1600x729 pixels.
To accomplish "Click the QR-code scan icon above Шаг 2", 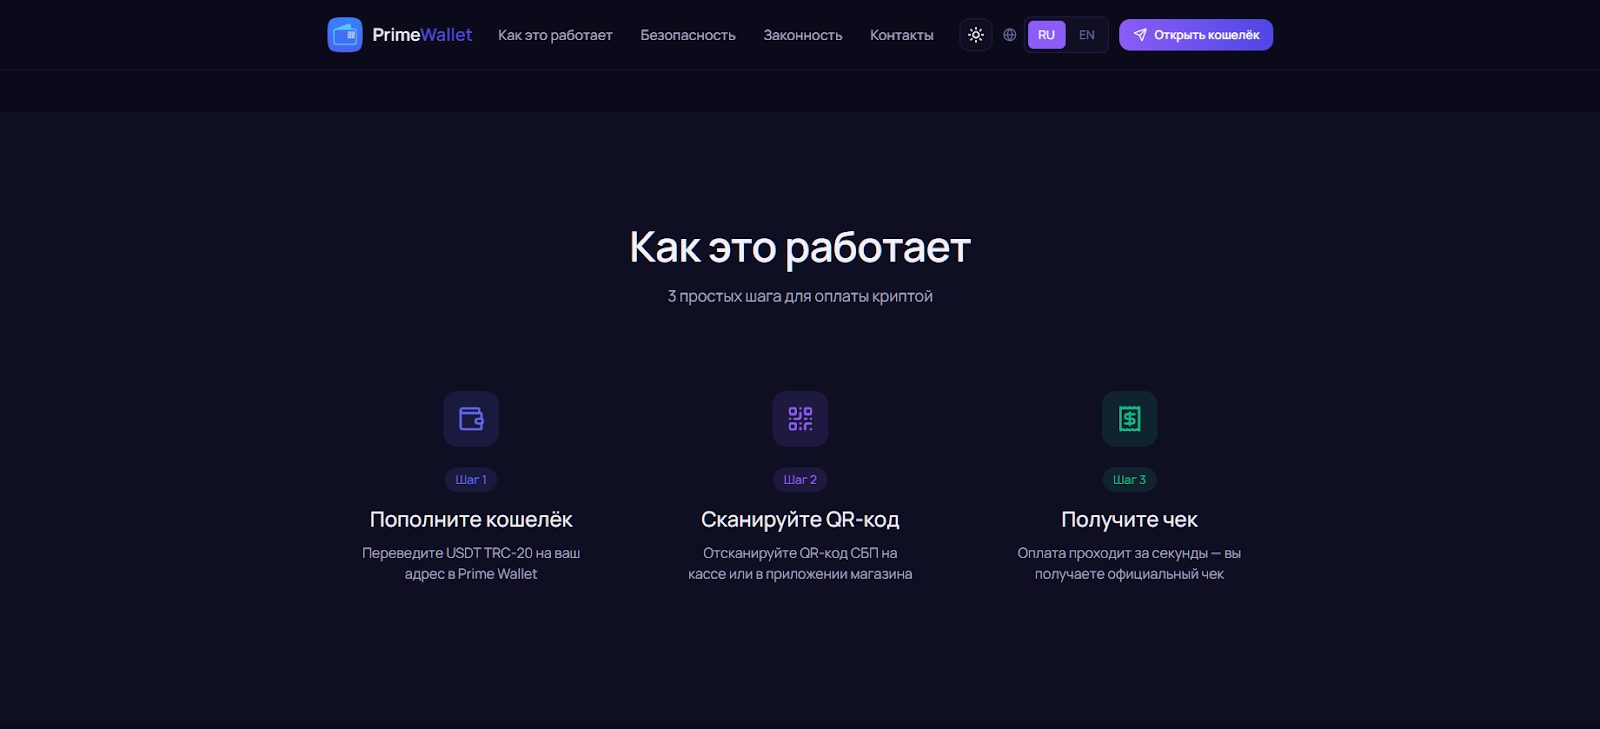I will tap(800, 419).
